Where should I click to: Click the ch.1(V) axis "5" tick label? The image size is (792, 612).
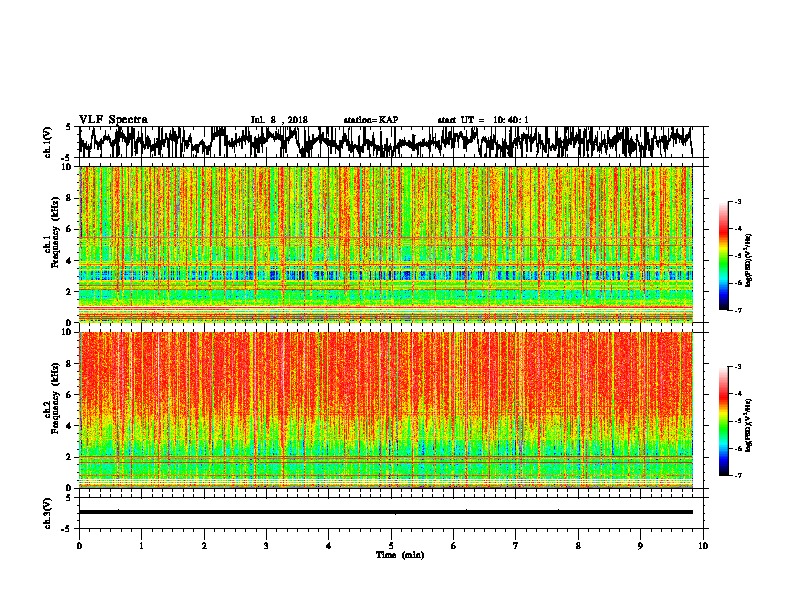point(69,127)
